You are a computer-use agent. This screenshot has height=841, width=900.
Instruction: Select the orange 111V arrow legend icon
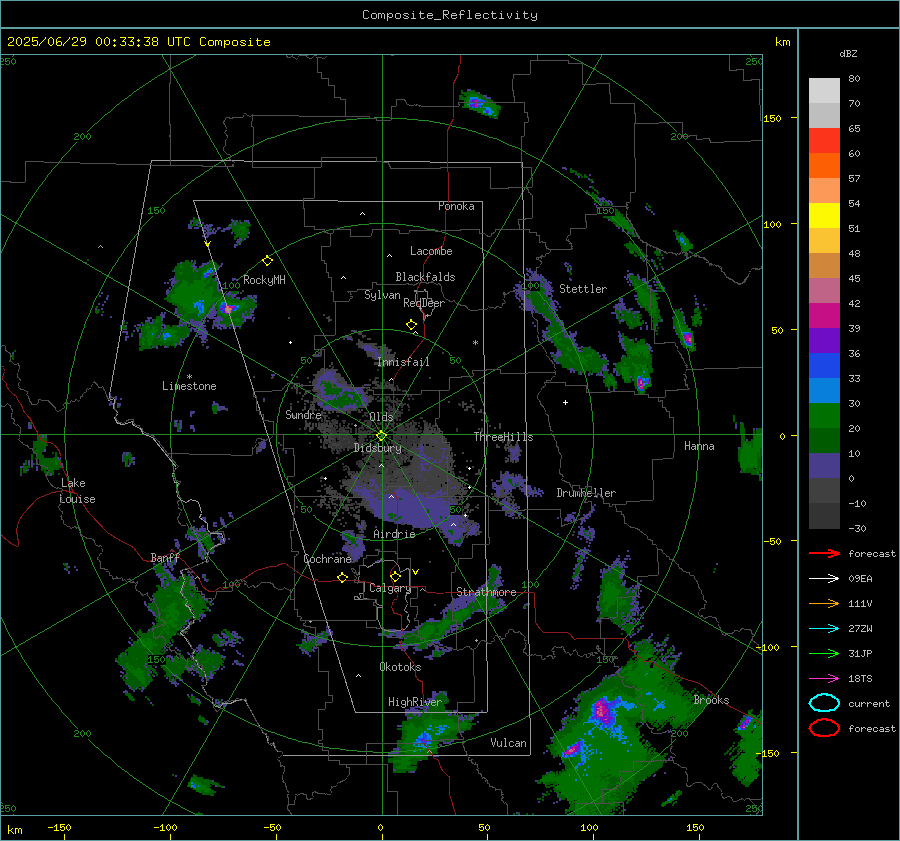(x=824, y=603)
